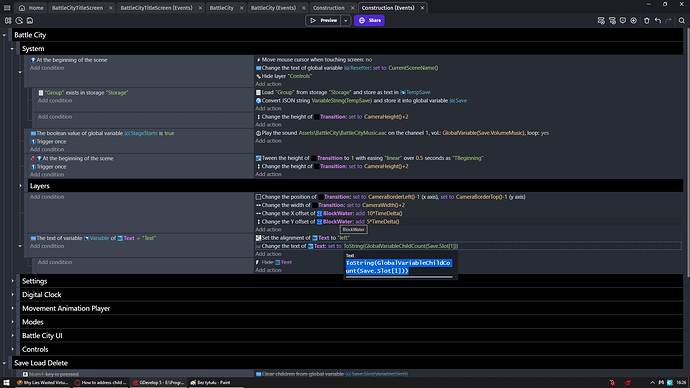This screenshot has height=388, width=690.
Task: Collapse the System group
Action: 12,49
